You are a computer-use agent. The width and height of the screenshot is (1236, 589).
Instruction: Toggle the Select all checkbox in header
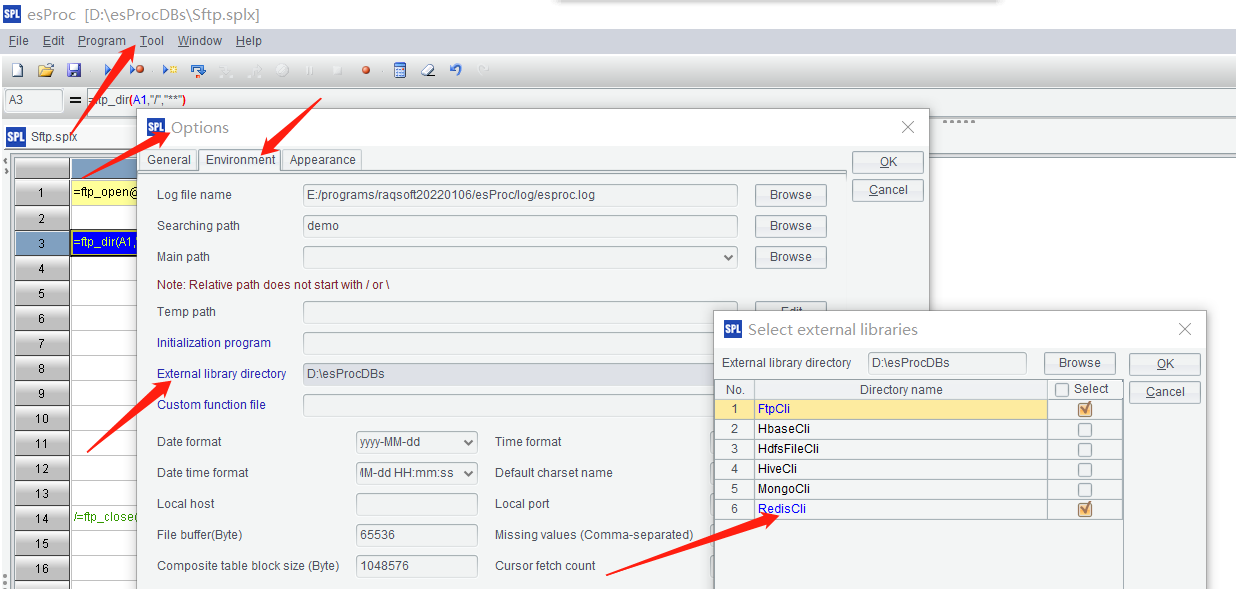tap(1062, 389)
